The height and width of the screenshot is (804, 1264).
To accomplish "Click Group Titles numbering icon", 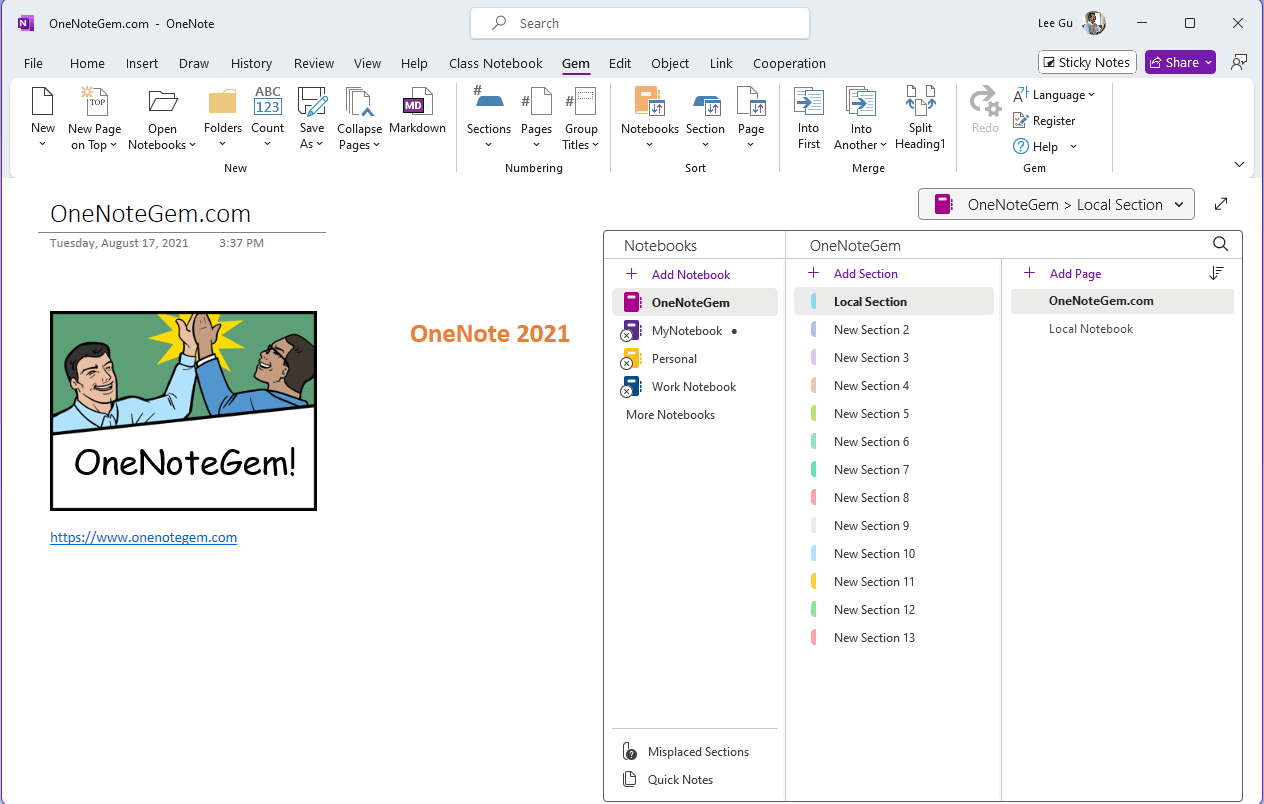I will (581, 102).
